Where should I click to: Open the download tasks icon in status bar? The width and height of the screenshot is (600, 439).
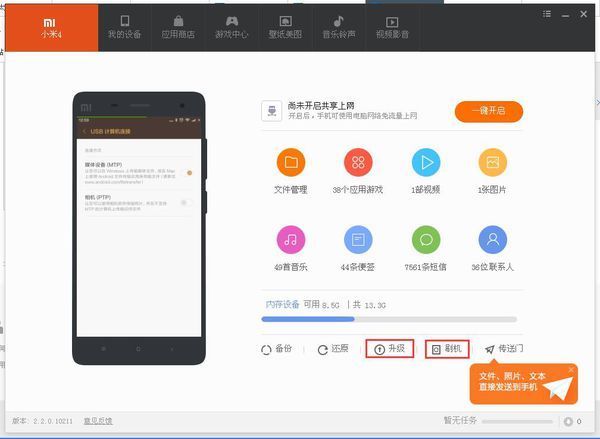click(x=568, y=421)
